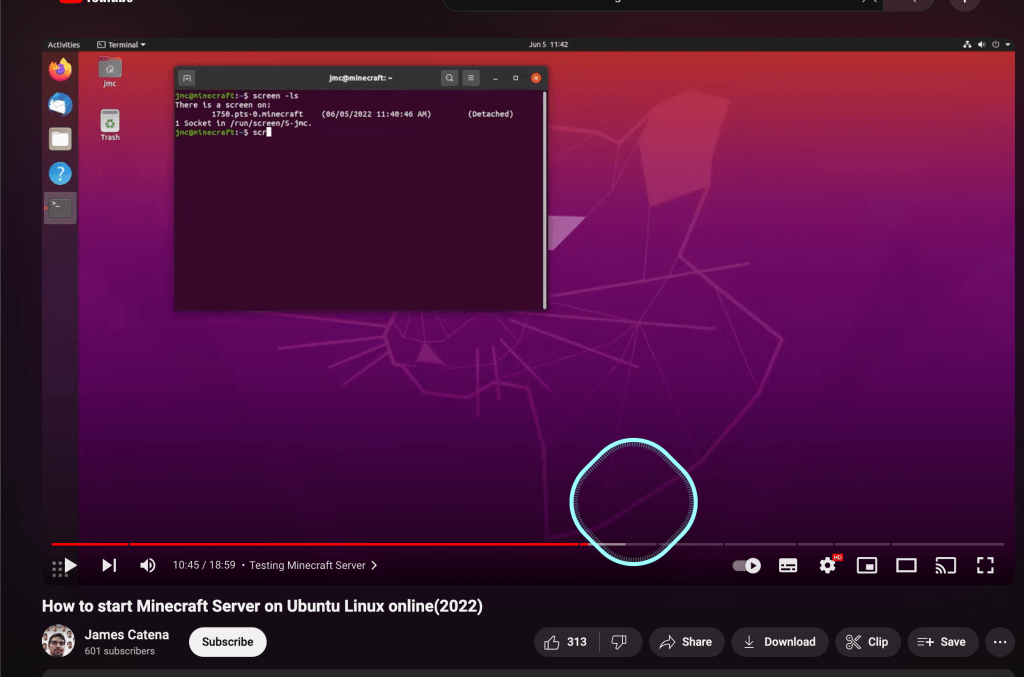This screenshot has height=677, width=1024.
Task: Click the network status icon
Action: coord(967,44)
